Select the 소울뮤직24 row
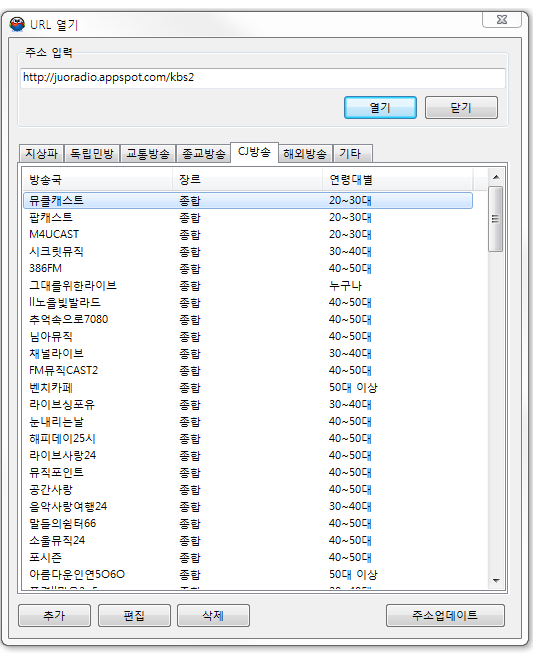The height and width of the screenshot is (660, 535). [248, 540]
